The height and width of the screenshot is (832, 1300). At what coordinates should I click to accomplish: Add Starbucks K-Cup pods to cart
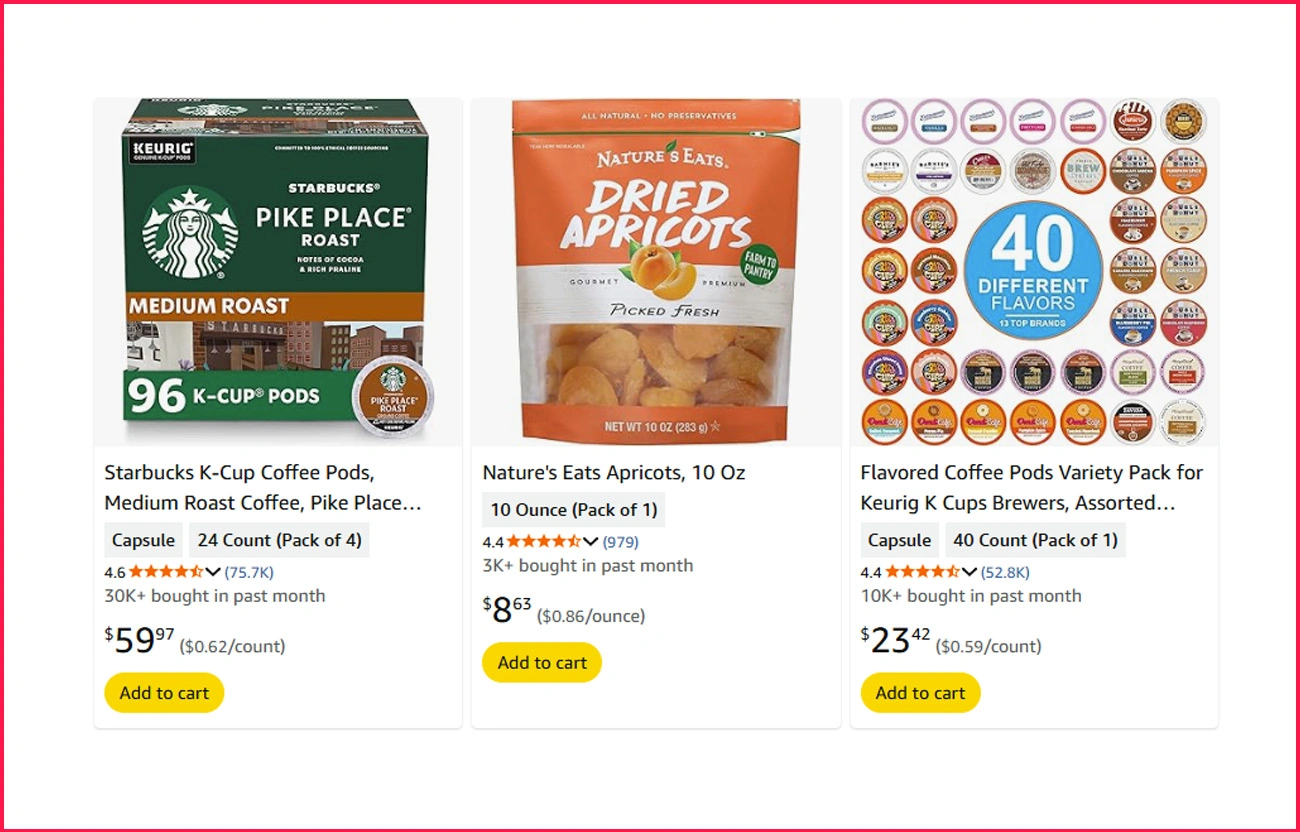coord(164,693)
